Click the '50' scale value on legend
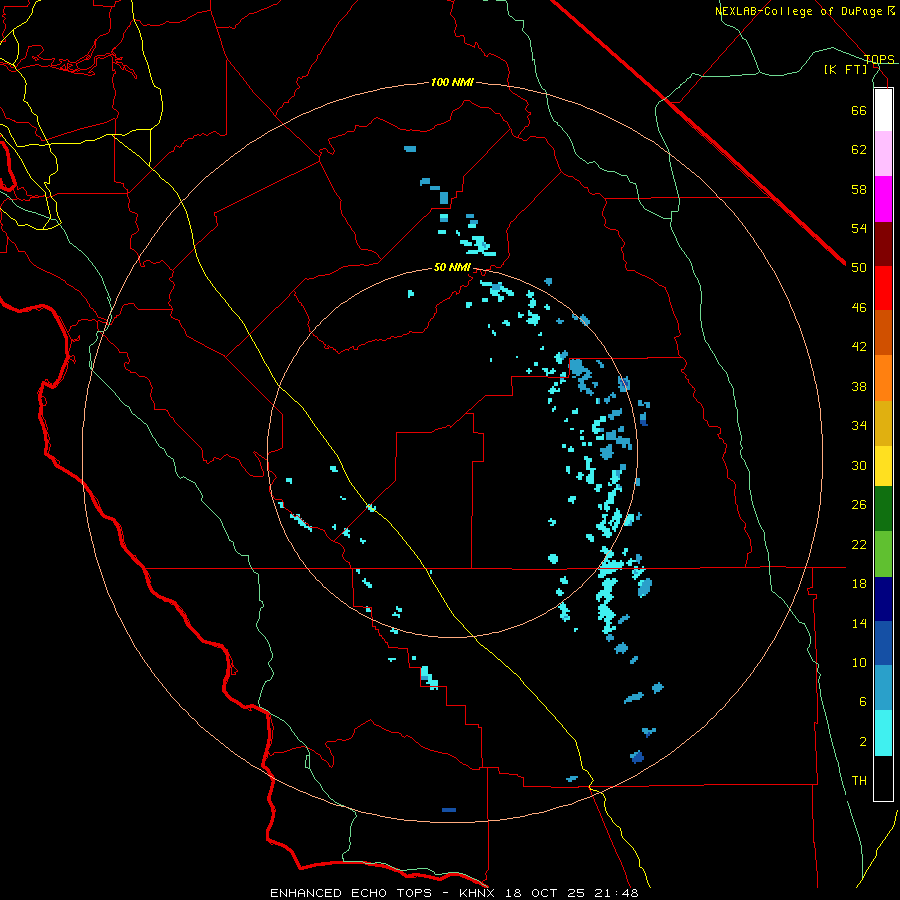The width and height of the screenshot is (900, 900). pos(859,268)
